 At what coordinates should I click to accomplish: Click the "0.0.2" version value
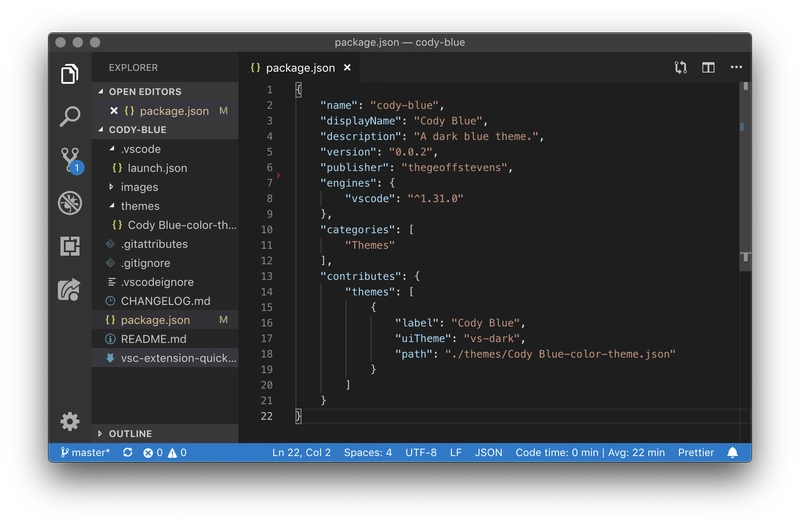(411, 152)
